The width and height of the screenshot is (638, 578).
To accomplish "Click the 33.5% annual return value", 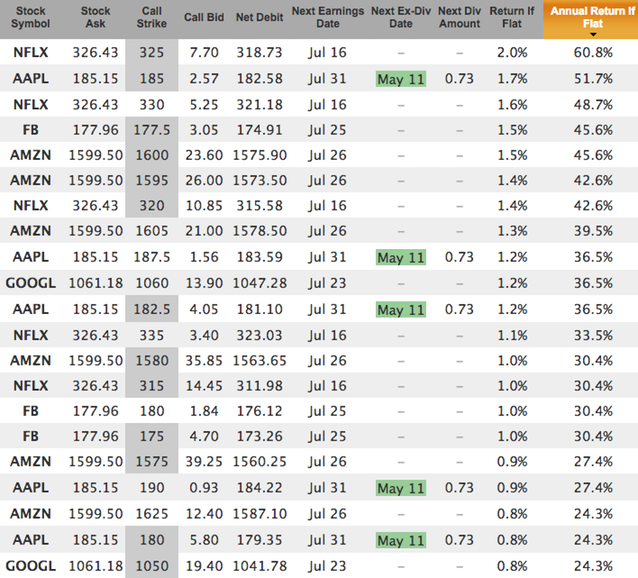I will pos(593,335).
